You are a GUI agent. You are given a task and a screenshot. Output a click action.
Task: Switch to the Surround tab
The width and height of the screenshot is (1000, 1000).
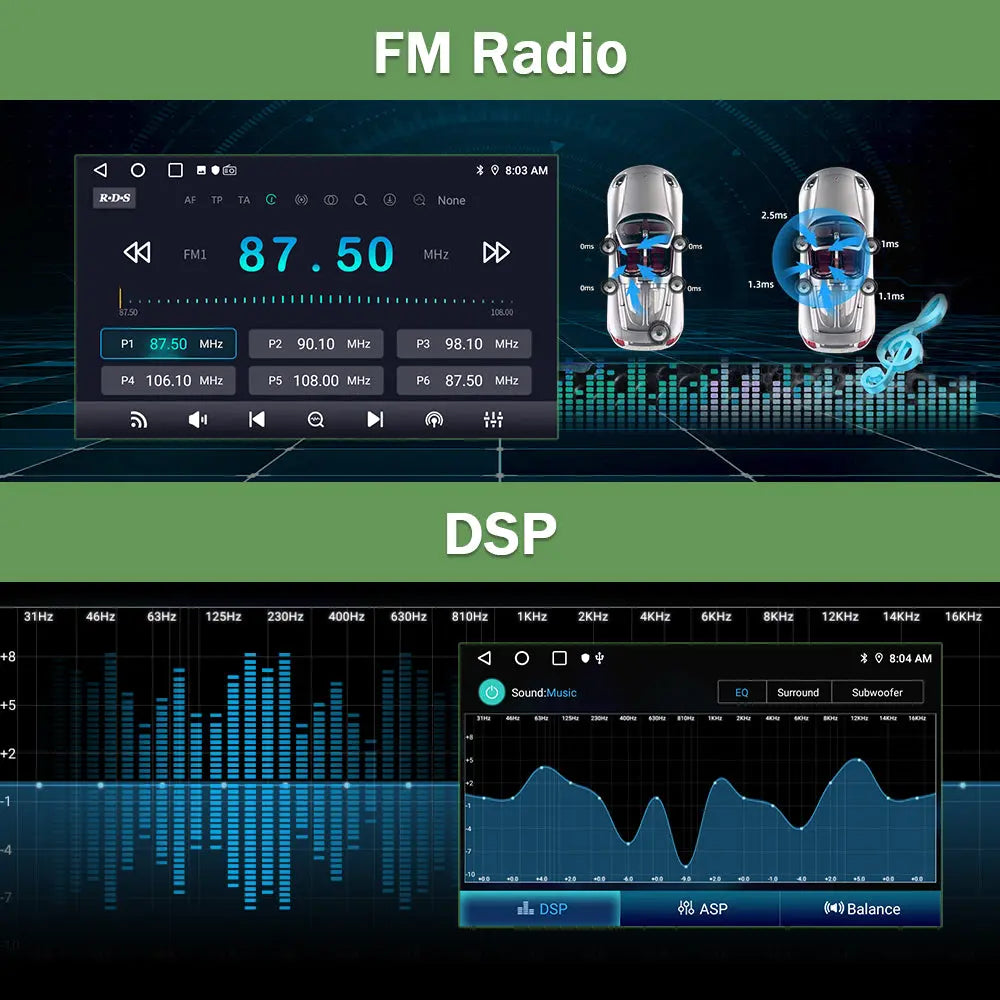(x=798, y=692)
